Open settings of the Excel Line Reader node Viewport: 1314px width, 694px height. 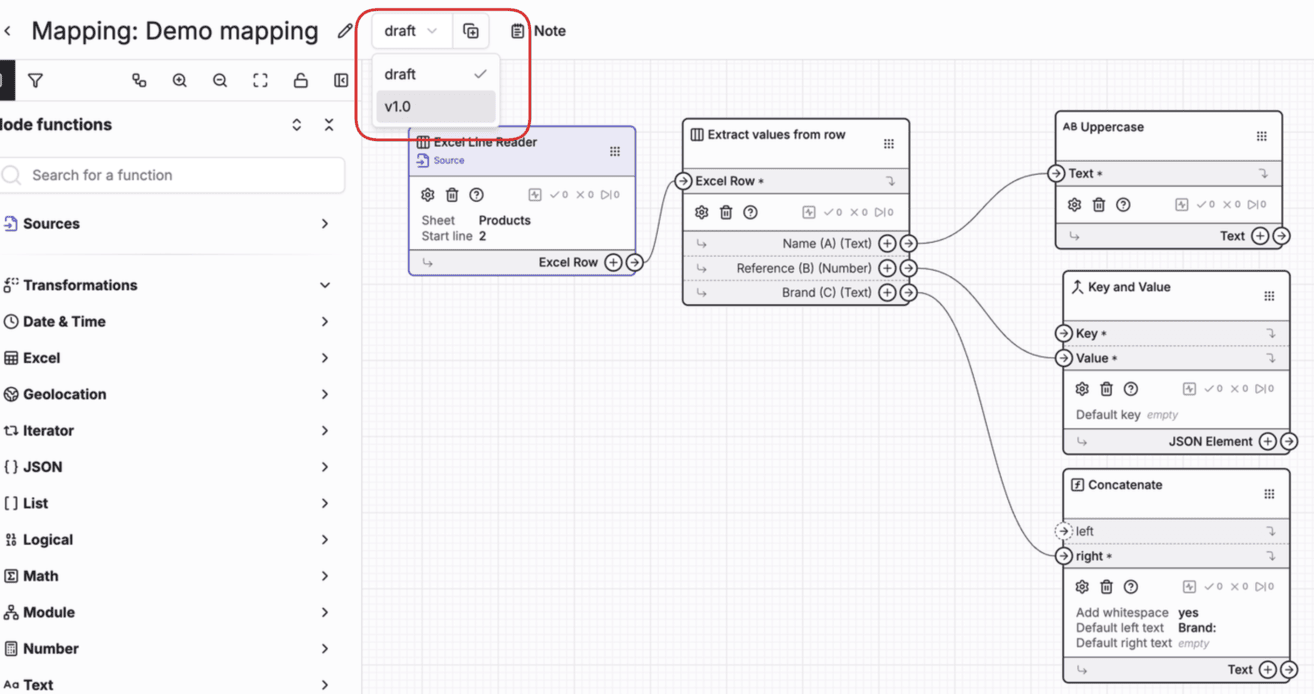tap(428, 195)
